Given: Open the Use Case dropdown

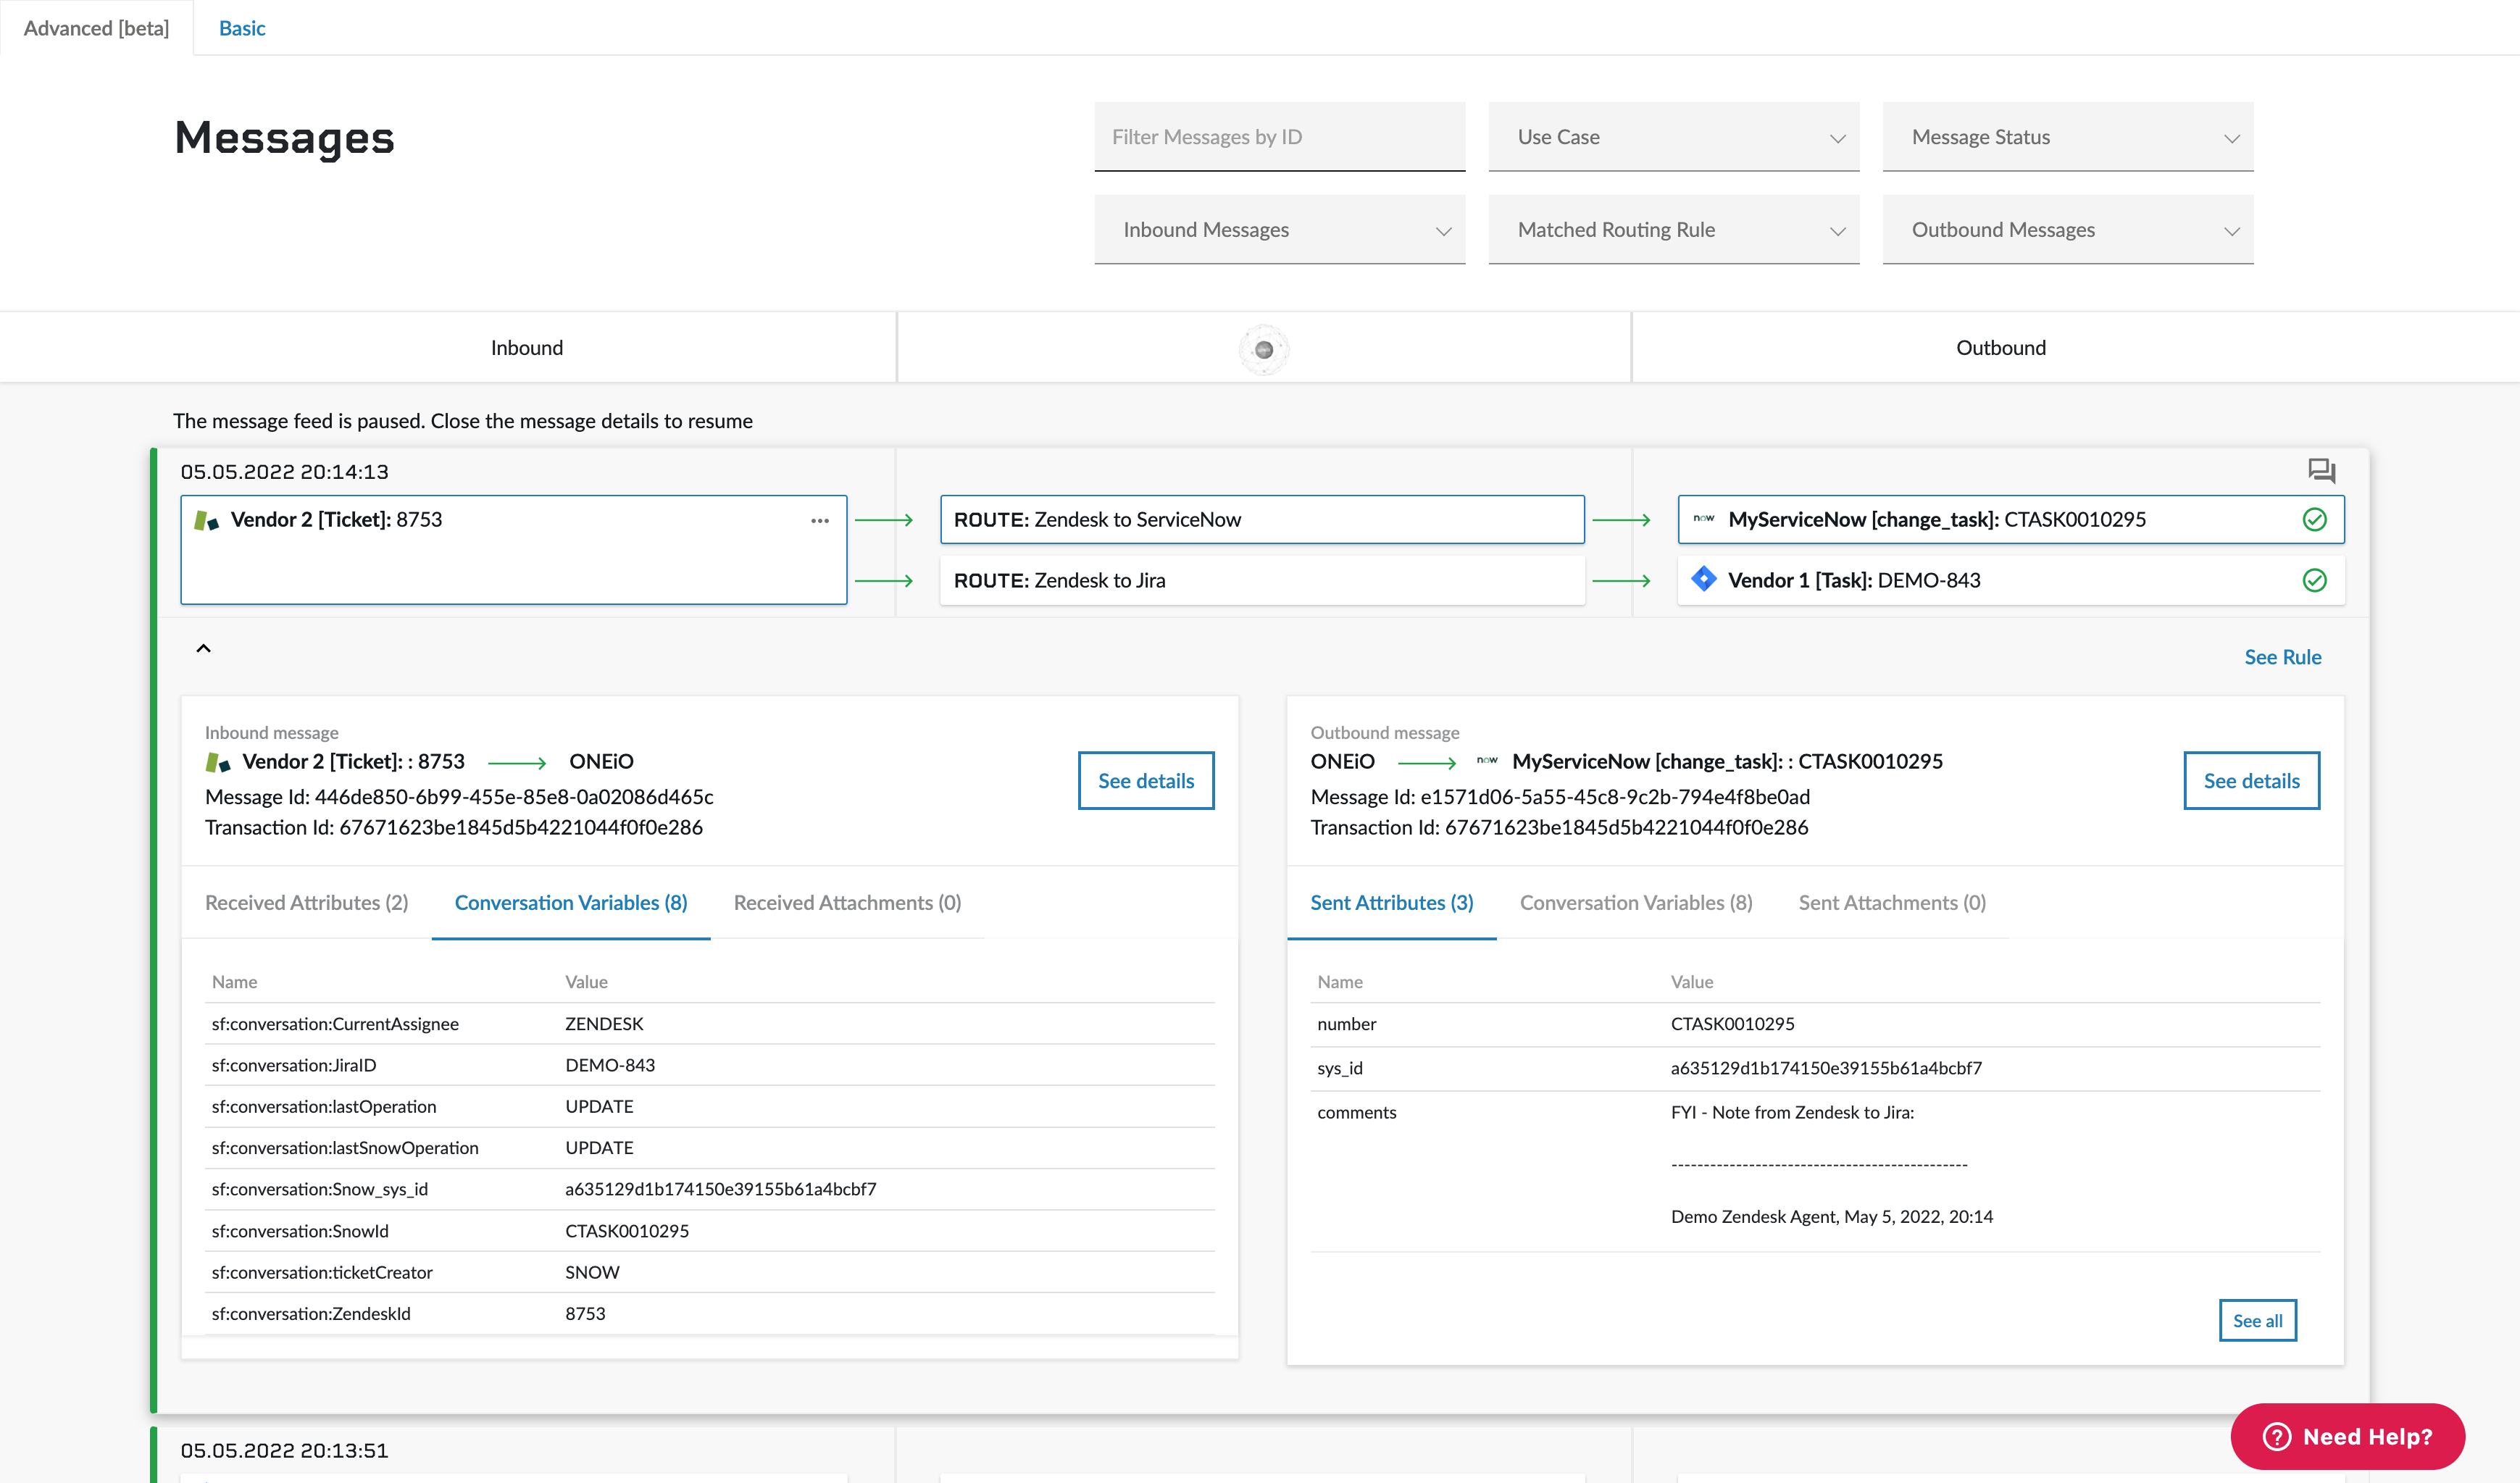Looking at the screenshot, I should pyautogui.click(x=1673, y=137).
